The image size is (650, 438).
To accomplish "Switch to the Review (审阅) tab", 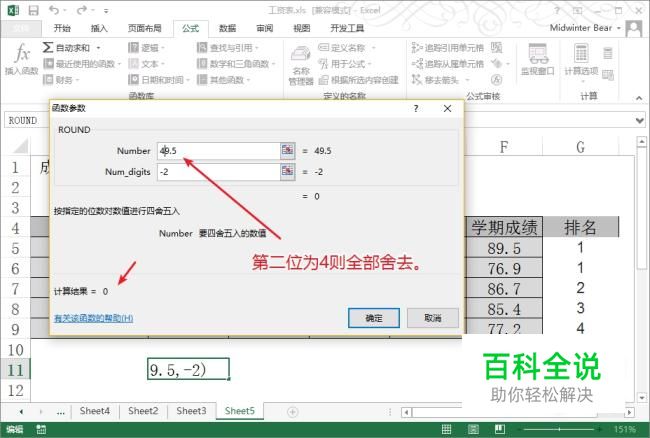I will (264, 28).
